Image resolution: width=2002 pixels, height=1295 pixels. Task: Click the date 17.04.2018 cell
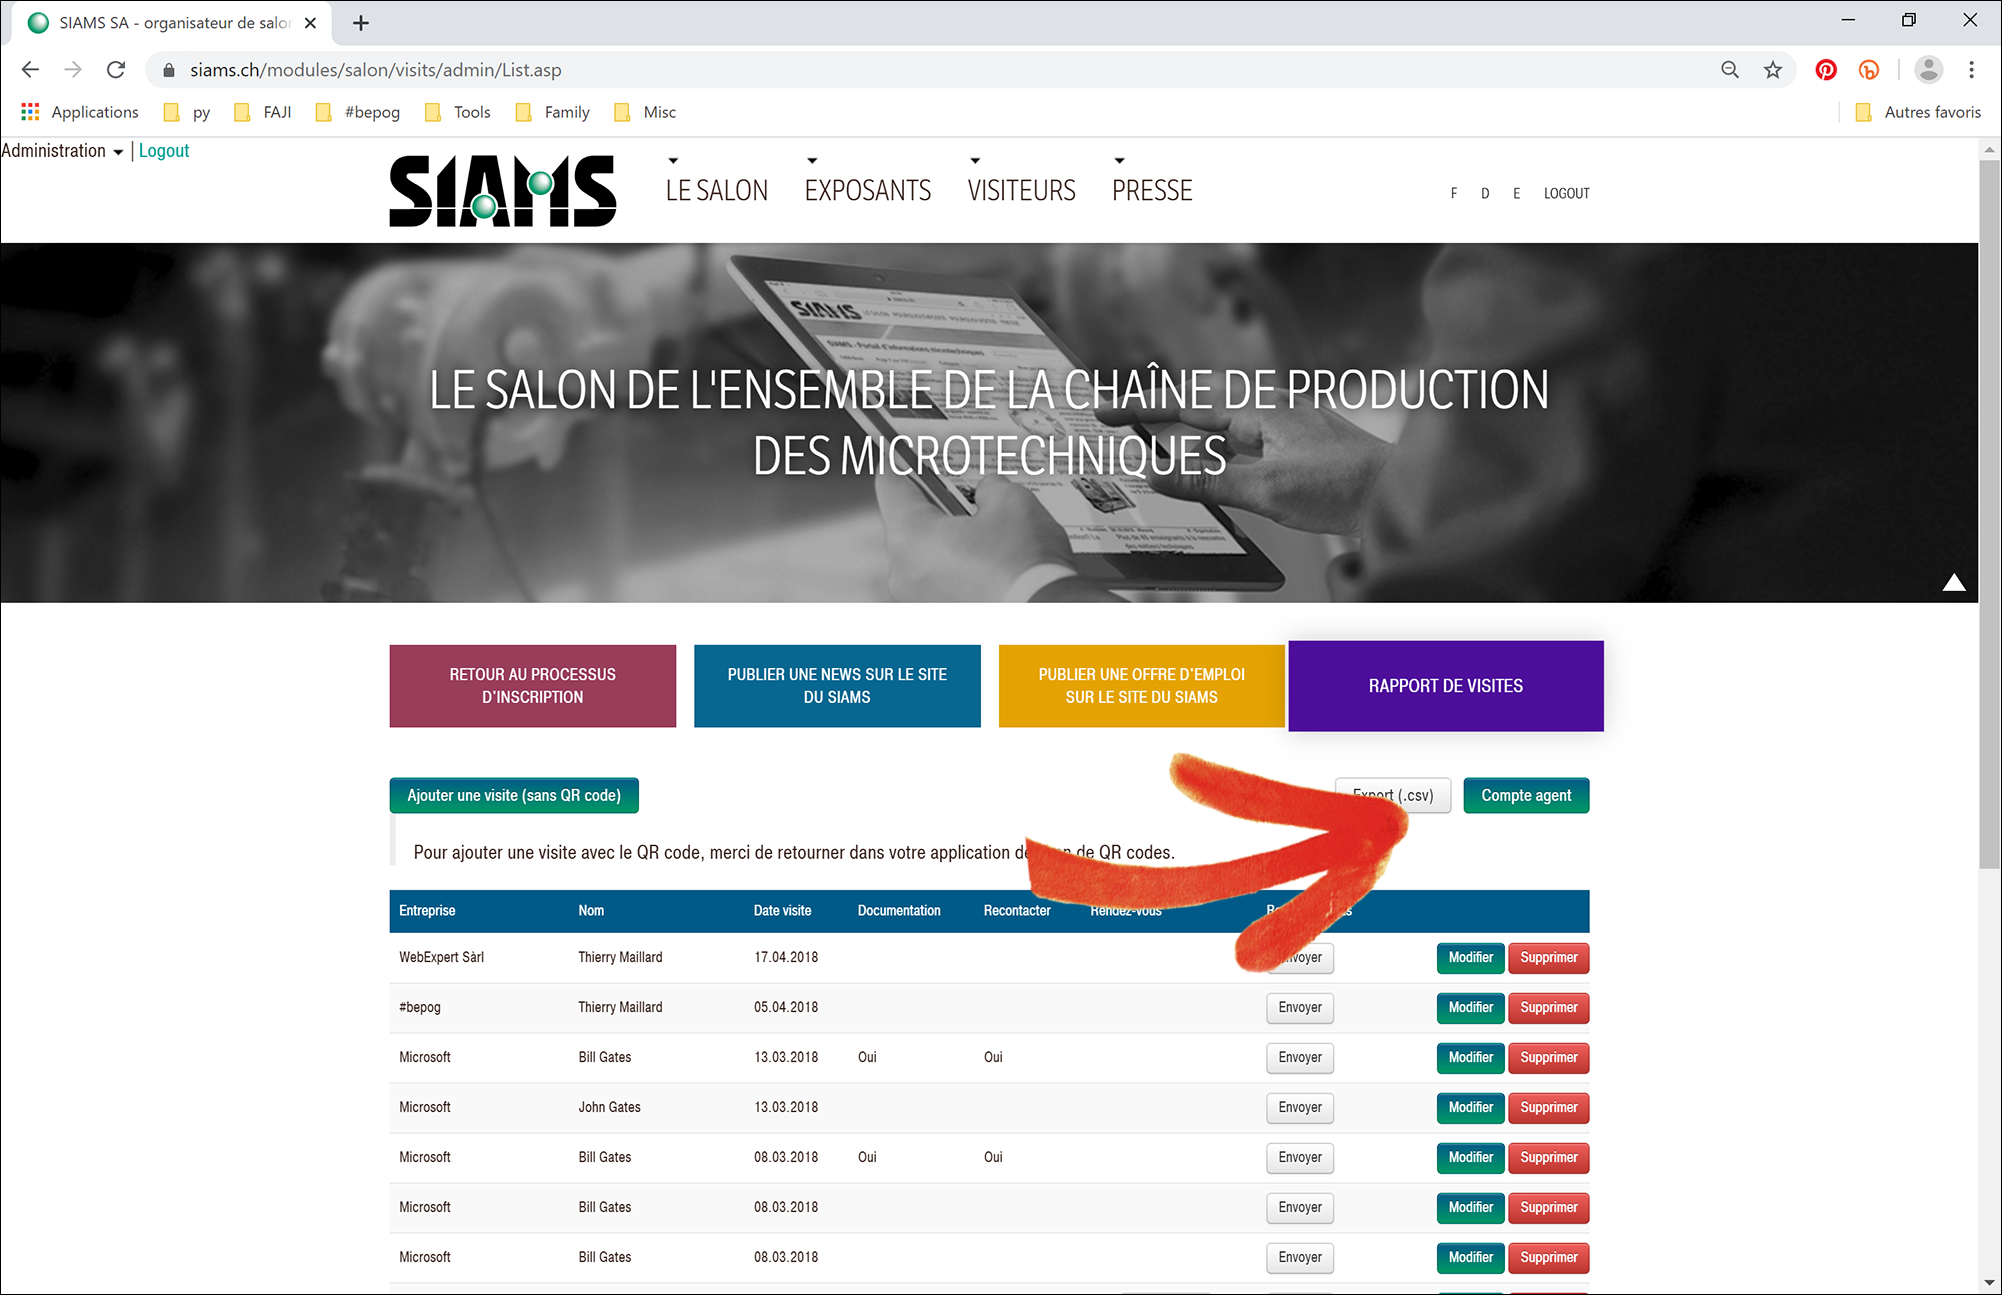pos(786,958)
